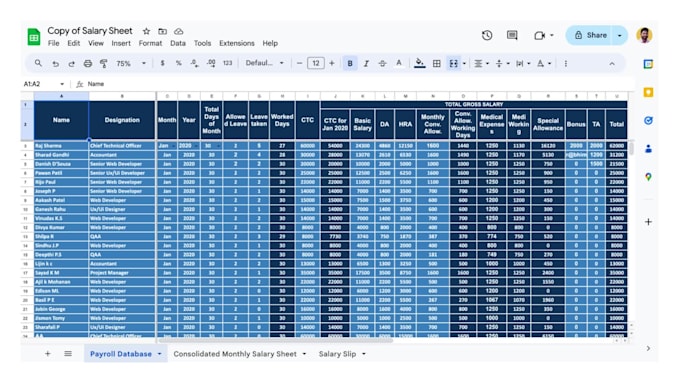Open horizontal align dropdown
Screen dimensions: 680x383
[x=481, y=63]
